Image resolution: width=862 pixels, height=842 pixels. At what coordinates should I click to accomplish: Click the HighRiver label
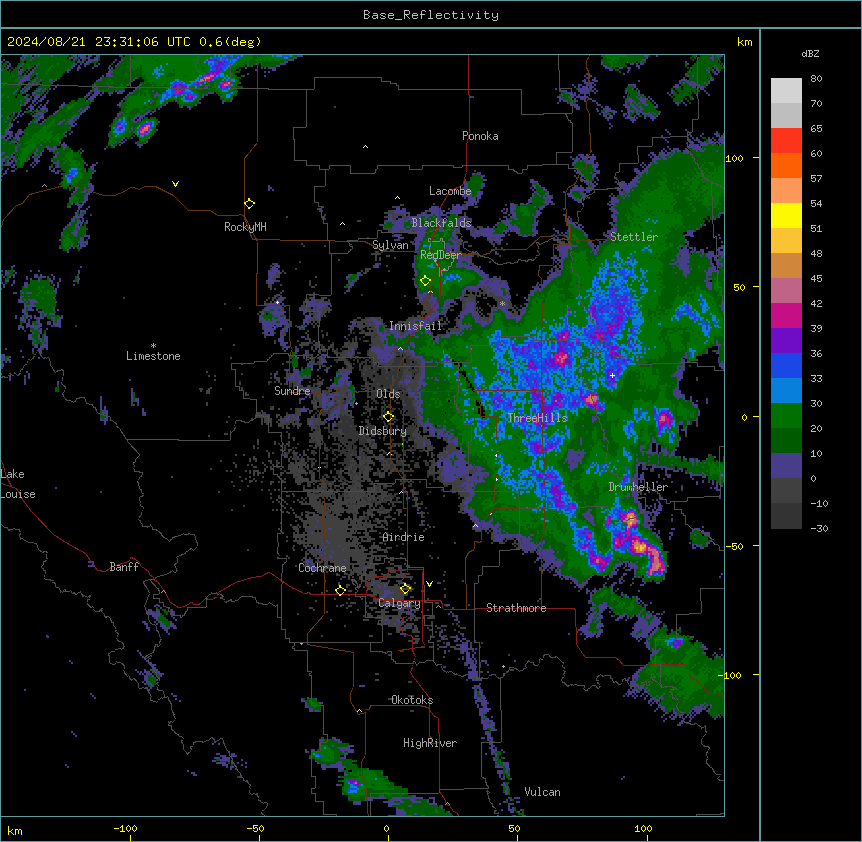point(430,743)
